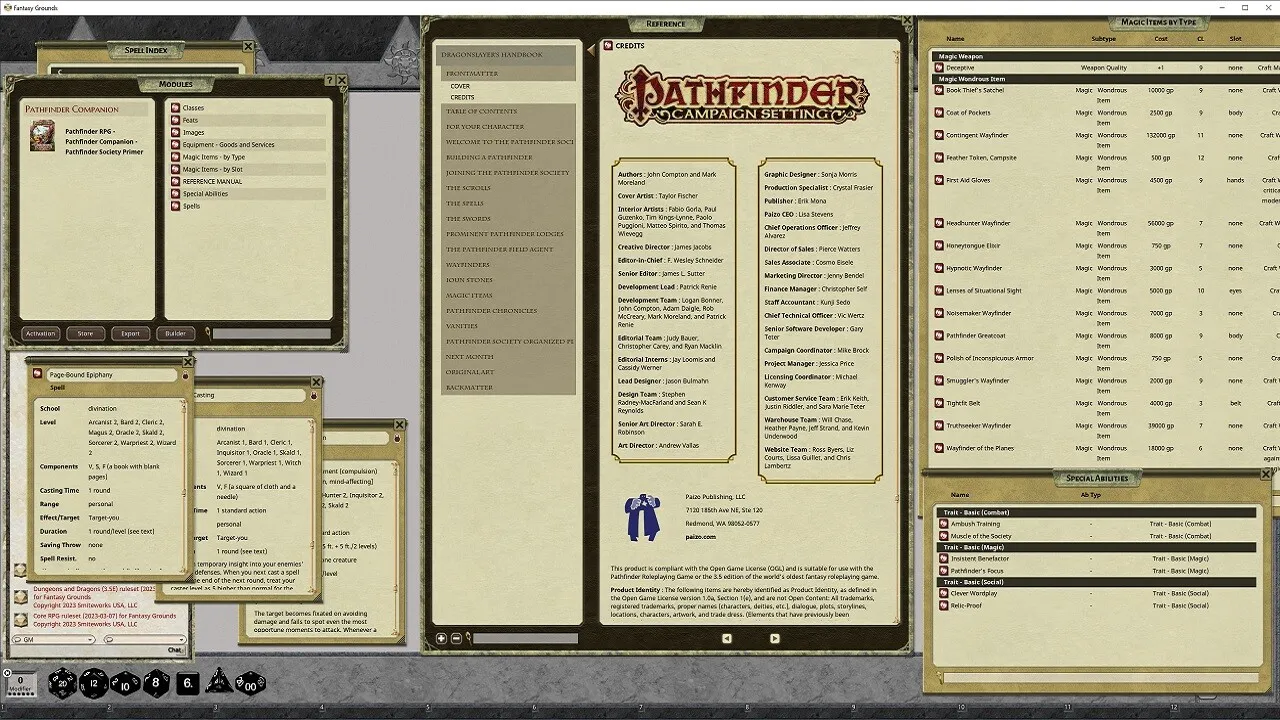Expand Dragonslayer's Handbook index header
The width and height of the screenshot is (1280, 720).
pos(508,55)
